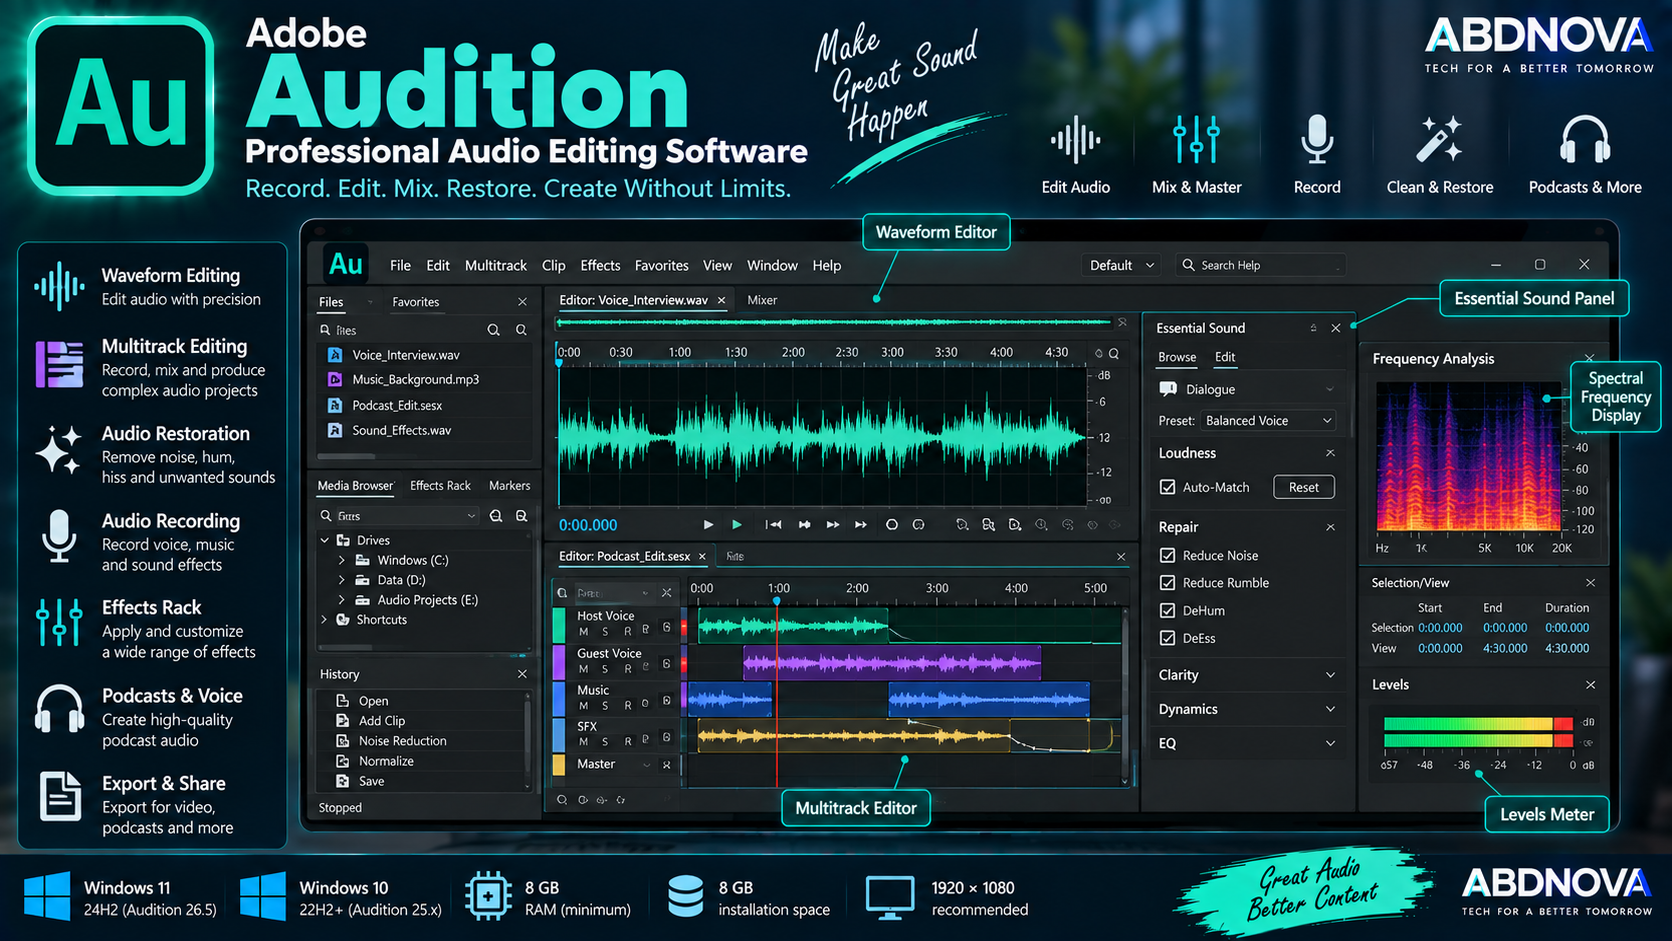The height and width of the screenshot is (941, 1672).
Task: Expand the Audio Projects (E:) drive
Action: point(342,600)
